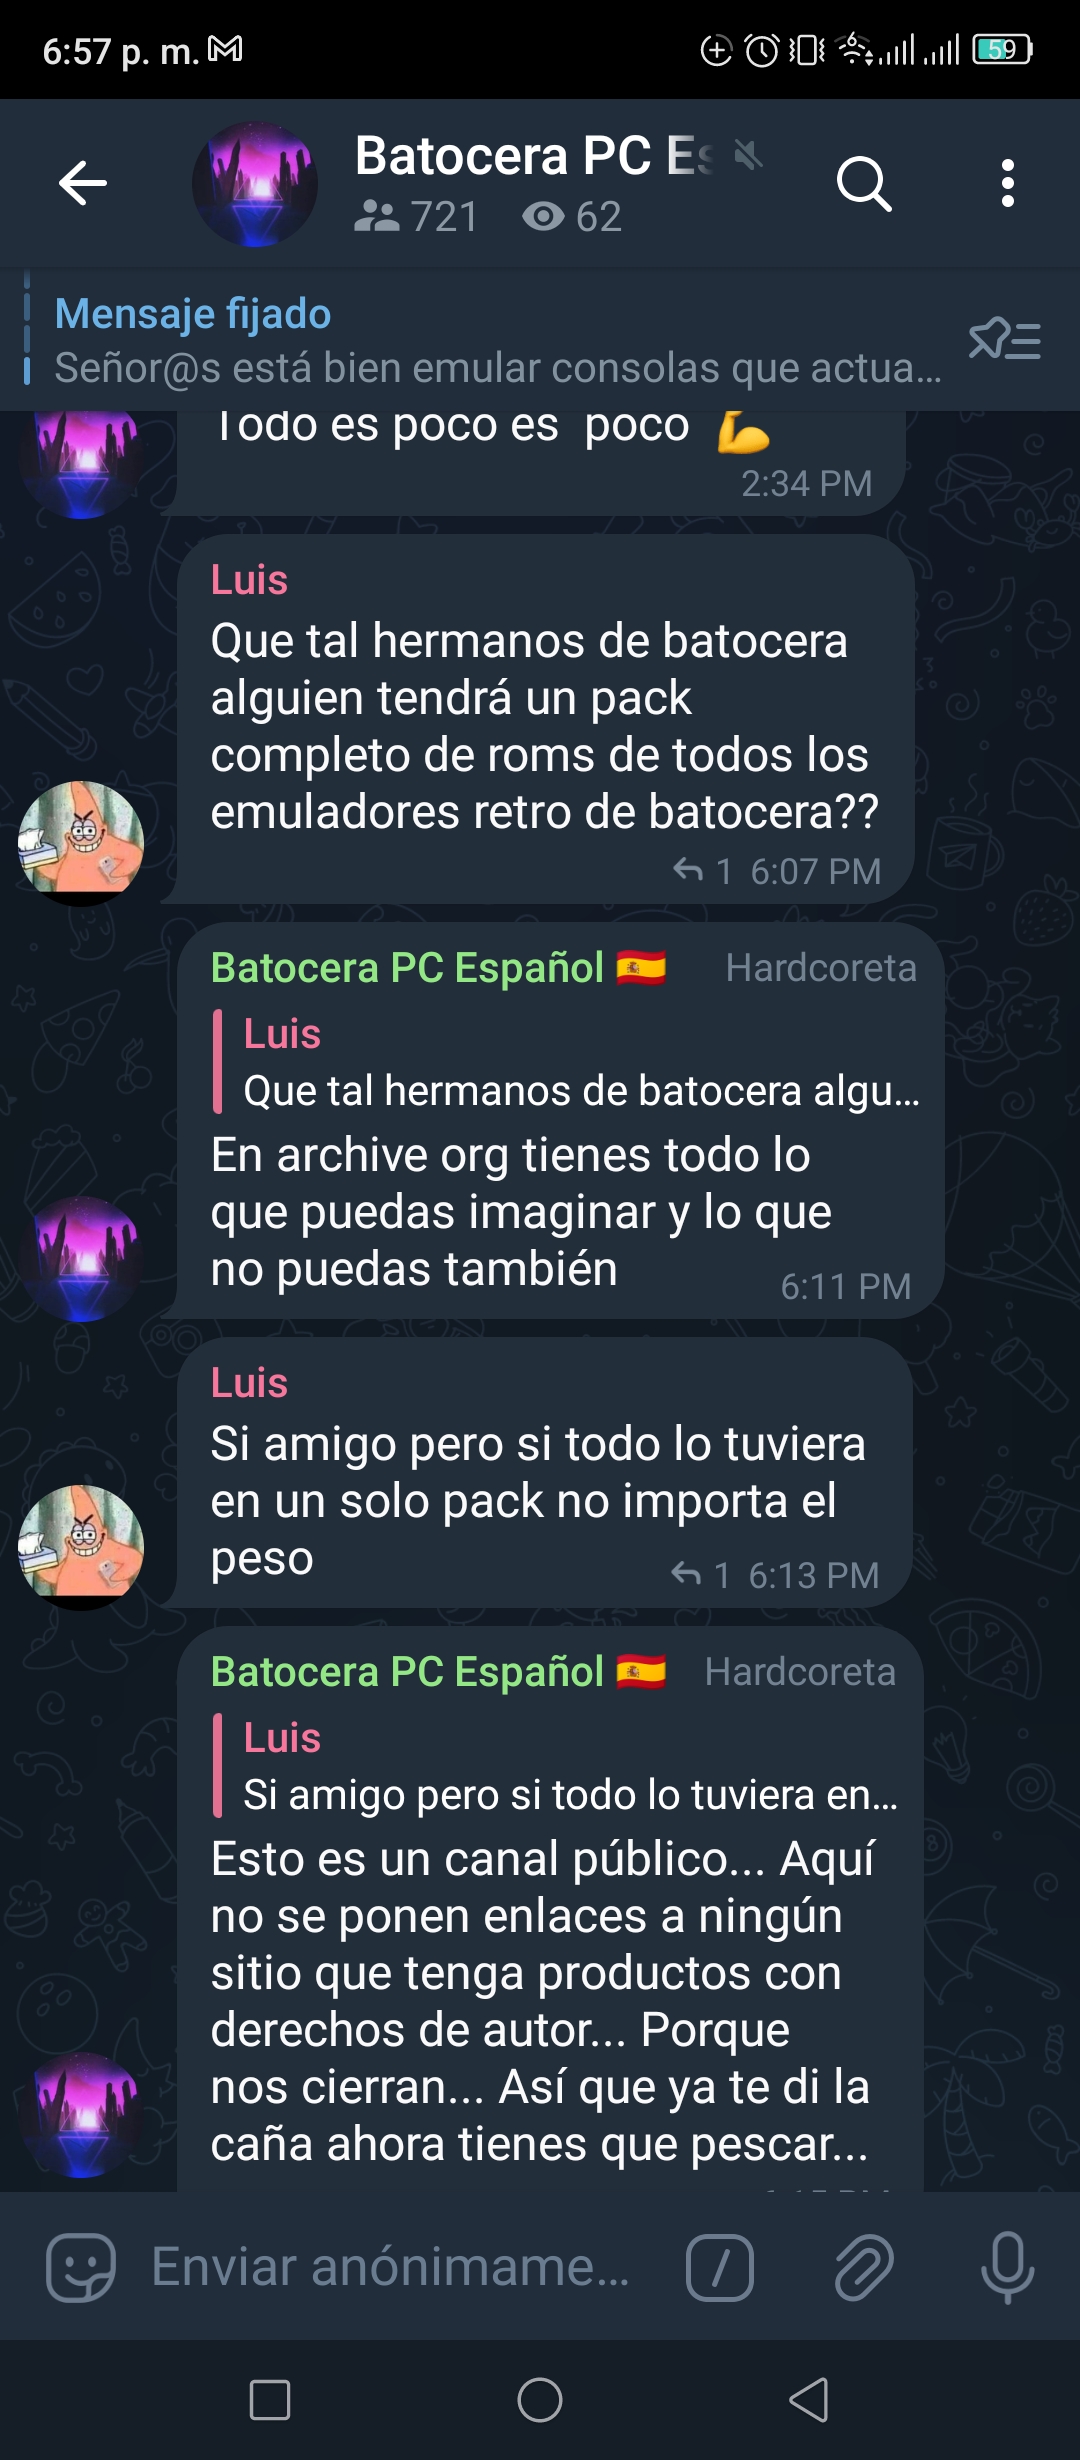Open the pinned message Mensaje fijado banner

[x=498, y=341]
